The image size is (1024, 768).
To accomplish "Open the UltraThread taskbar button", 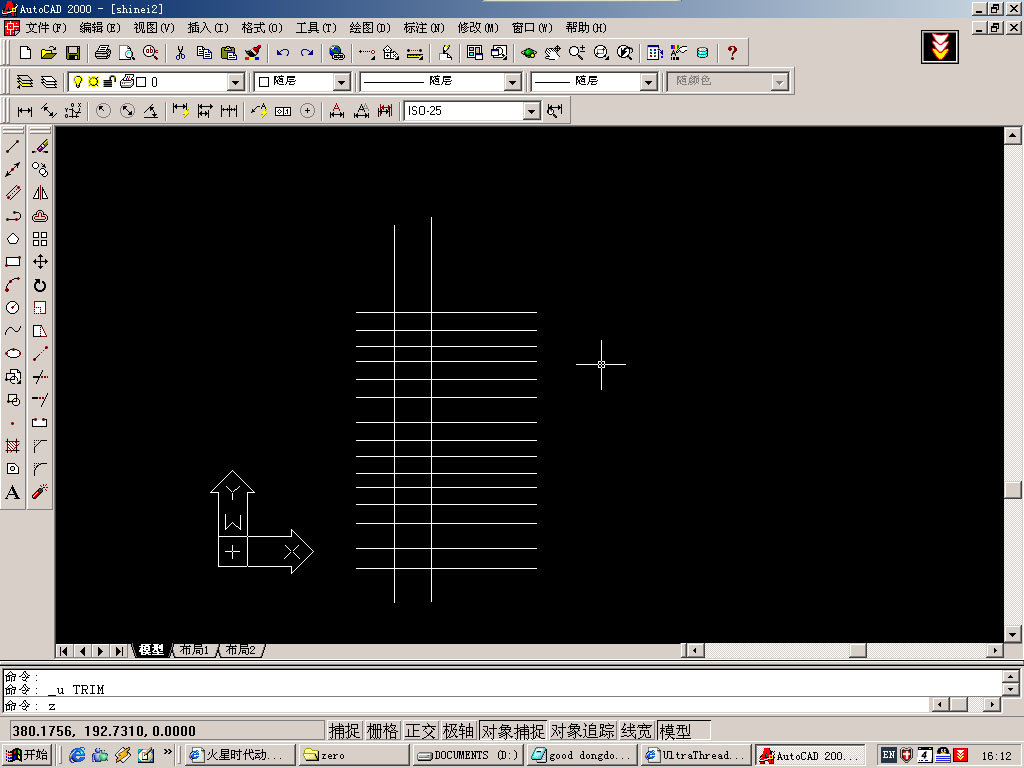I will (696, 755).
